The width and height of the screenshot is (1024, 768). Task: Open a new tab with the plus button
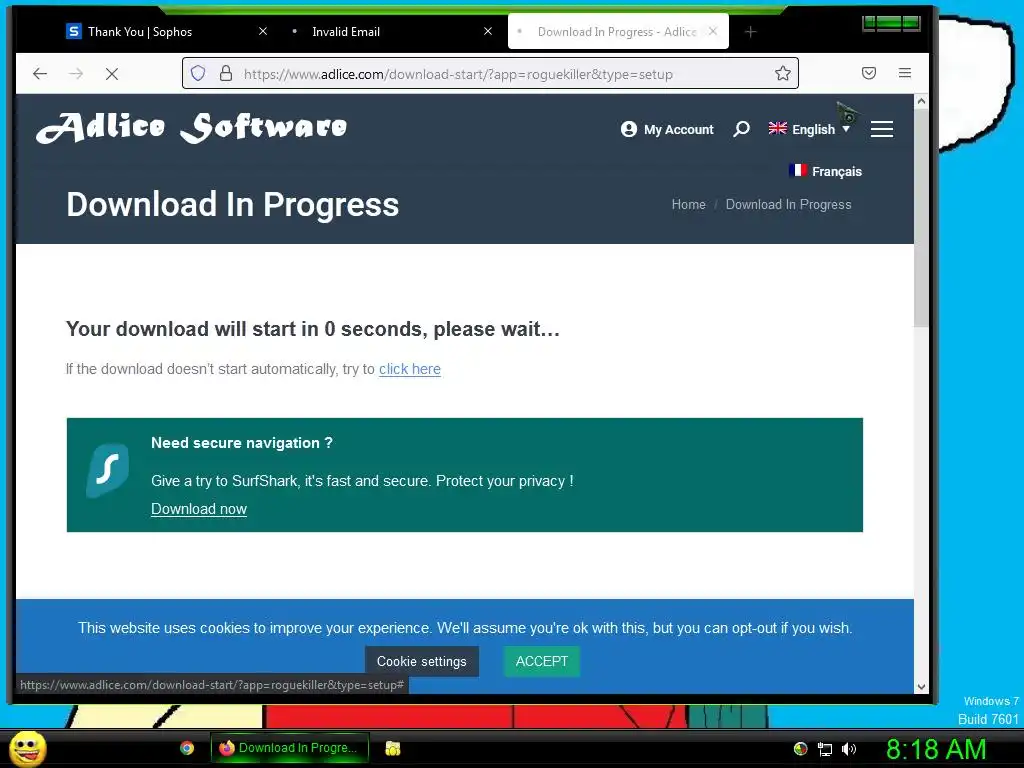pyautogui.click(x=750, y=31)
